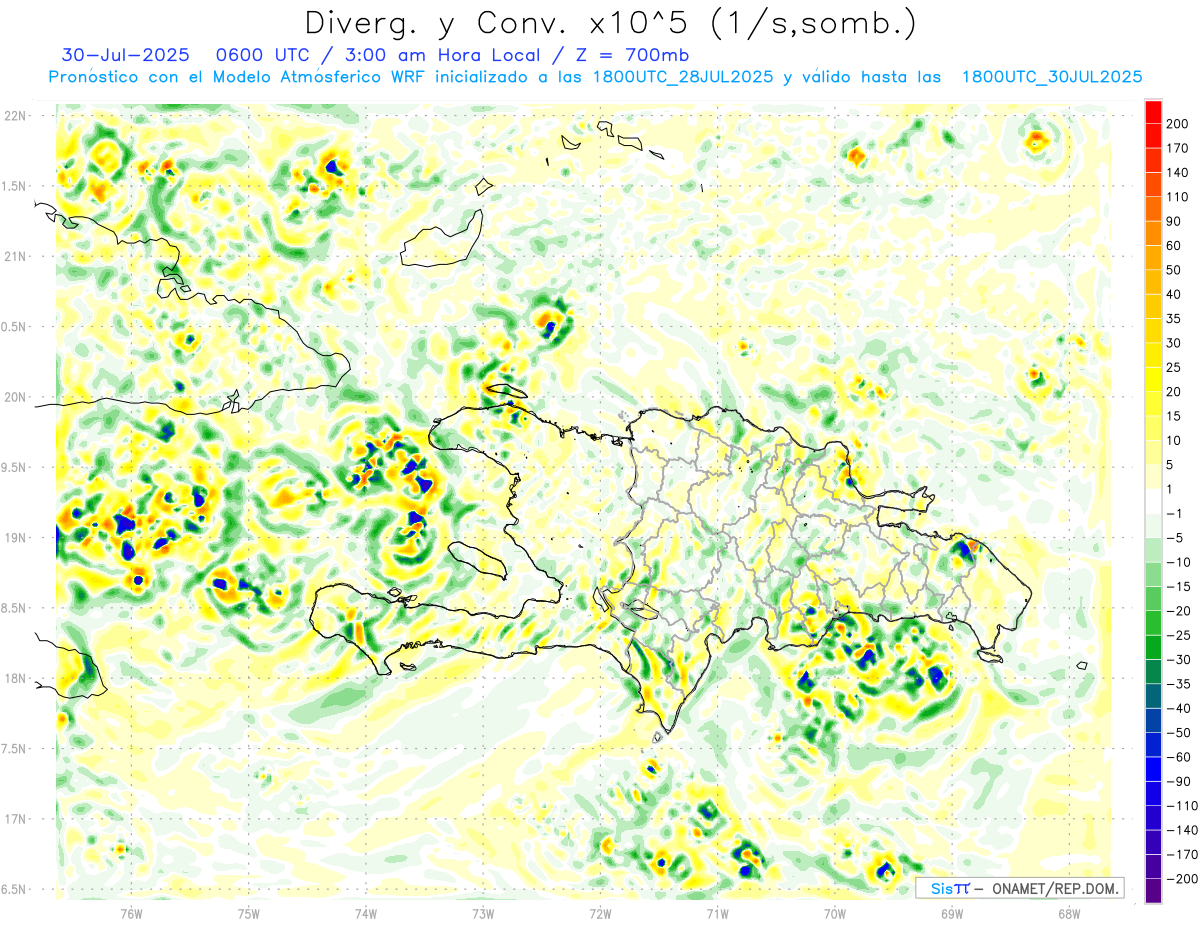1200x927 pixels.
Task: Click the 'Pronóstico con el Modelo Atmosférico WRF' text
Action: (239, 77)
